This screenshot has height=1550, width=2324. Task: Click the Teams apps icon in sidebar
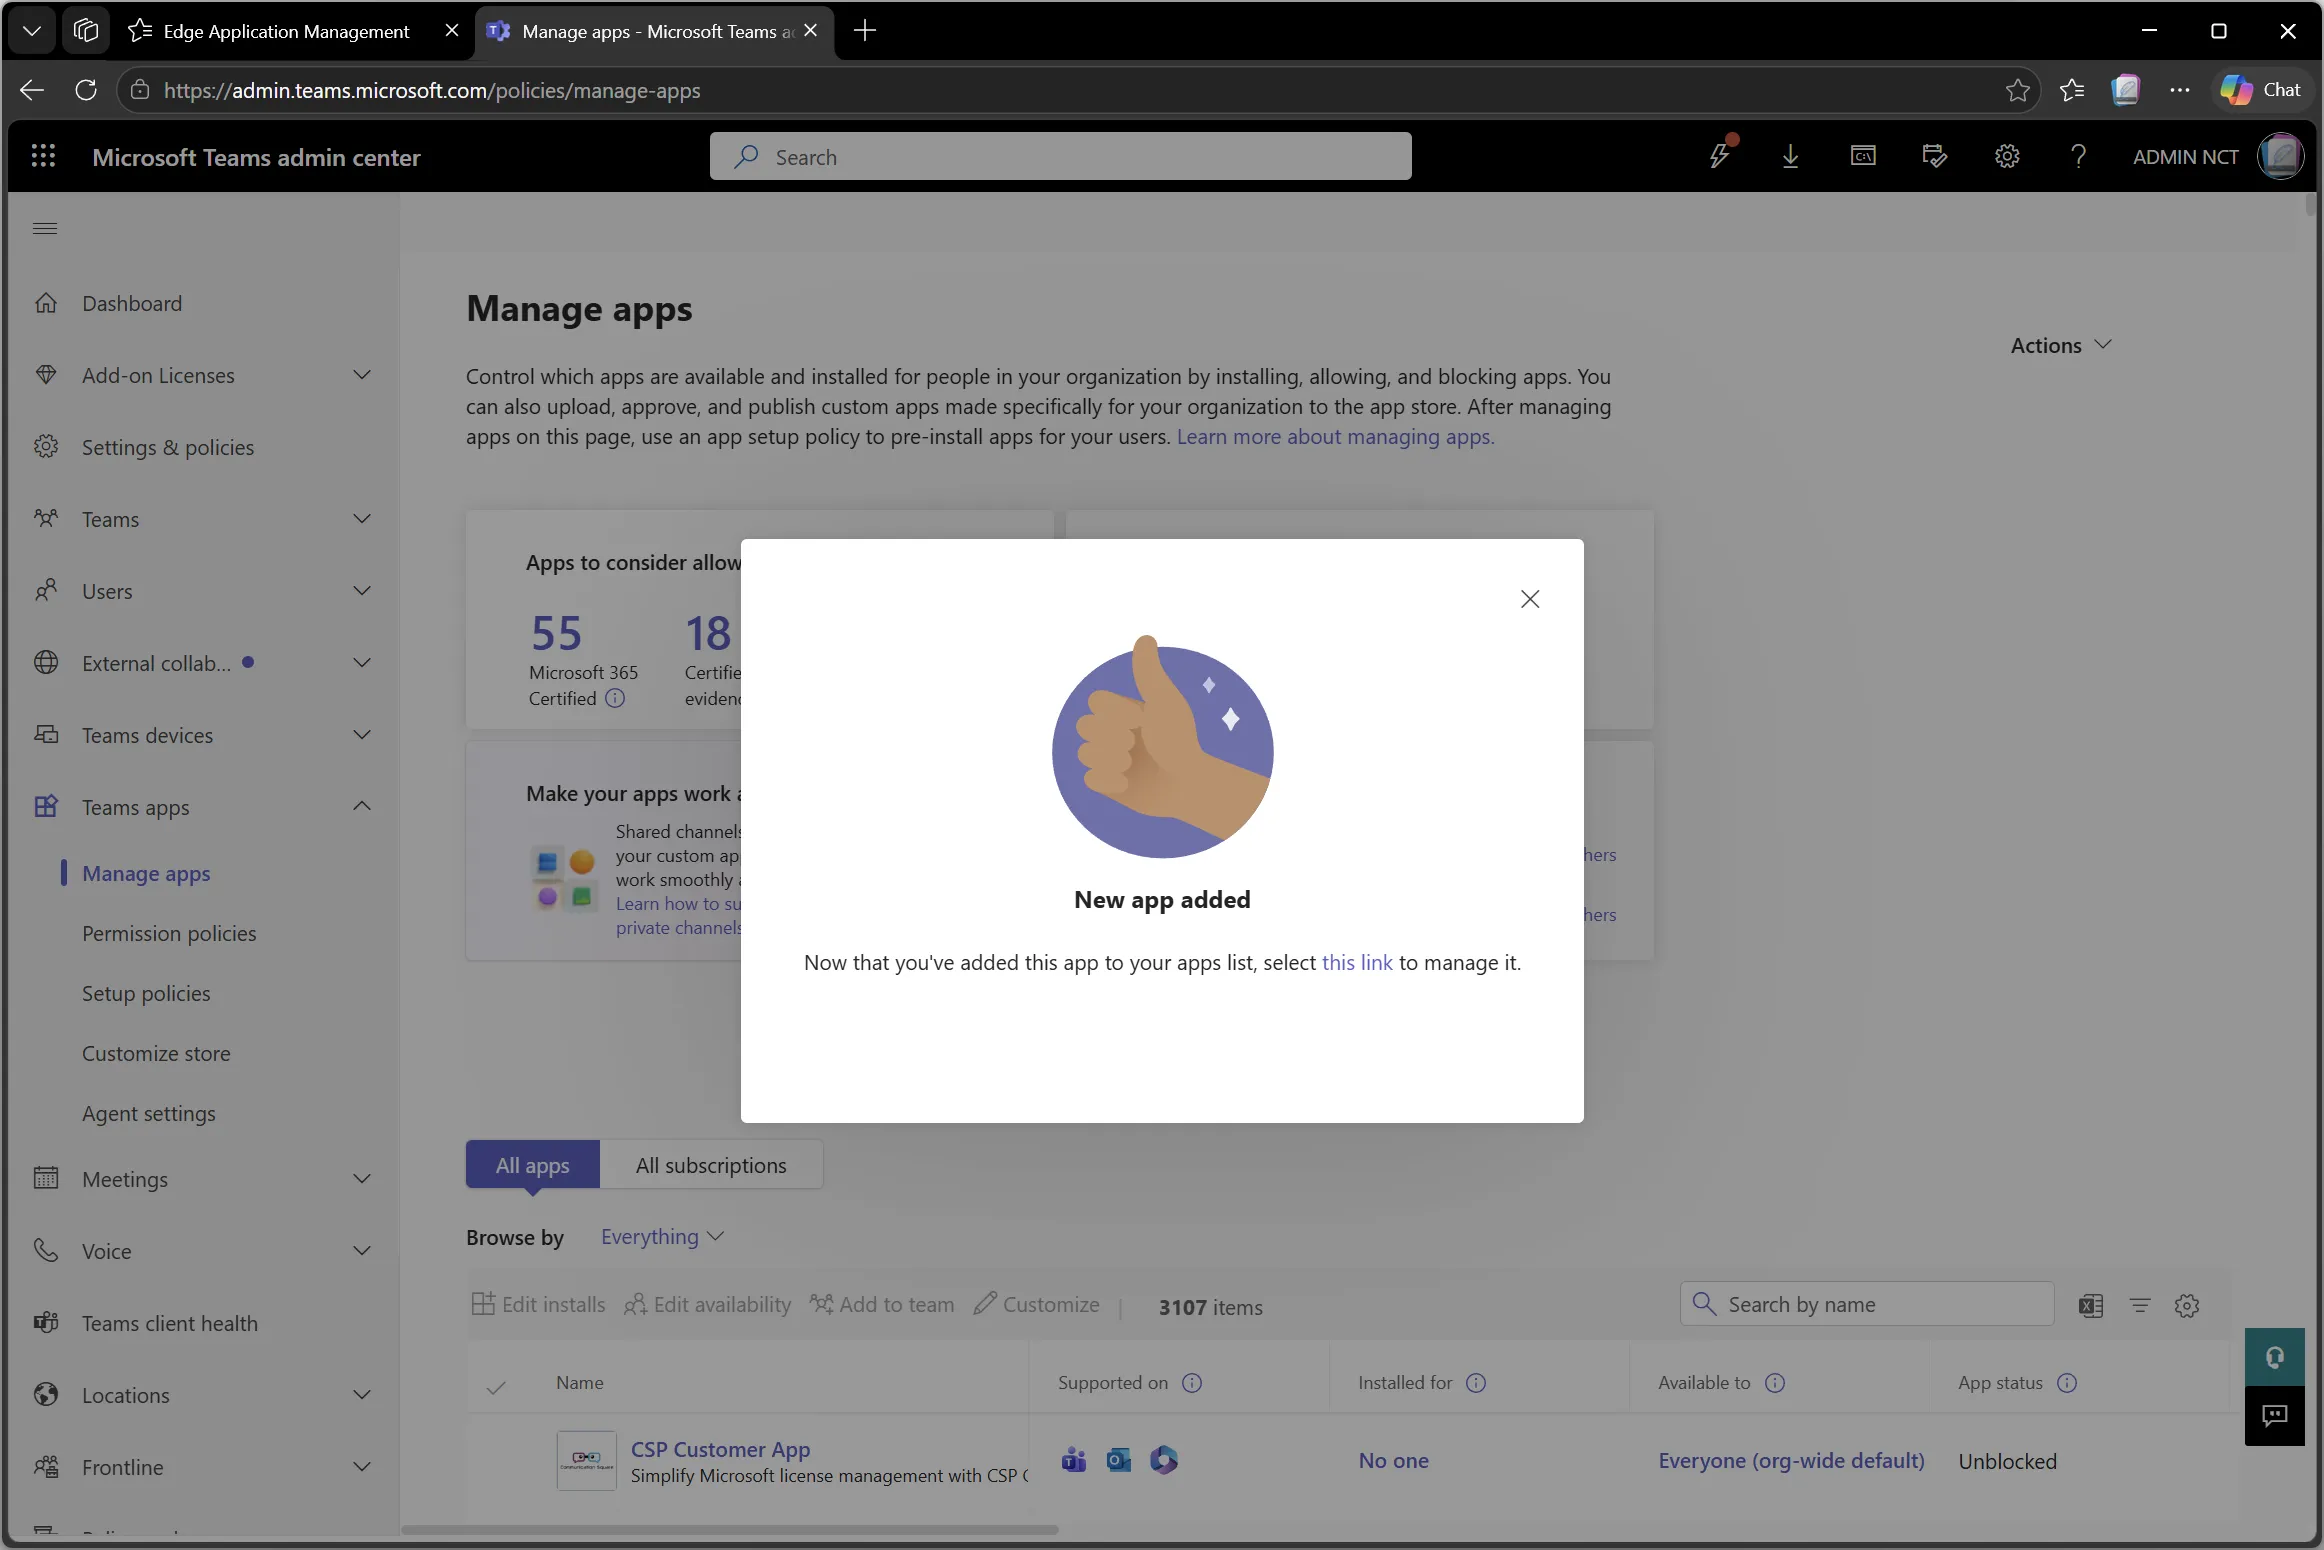pyautogui.click(x=46, y=807)
